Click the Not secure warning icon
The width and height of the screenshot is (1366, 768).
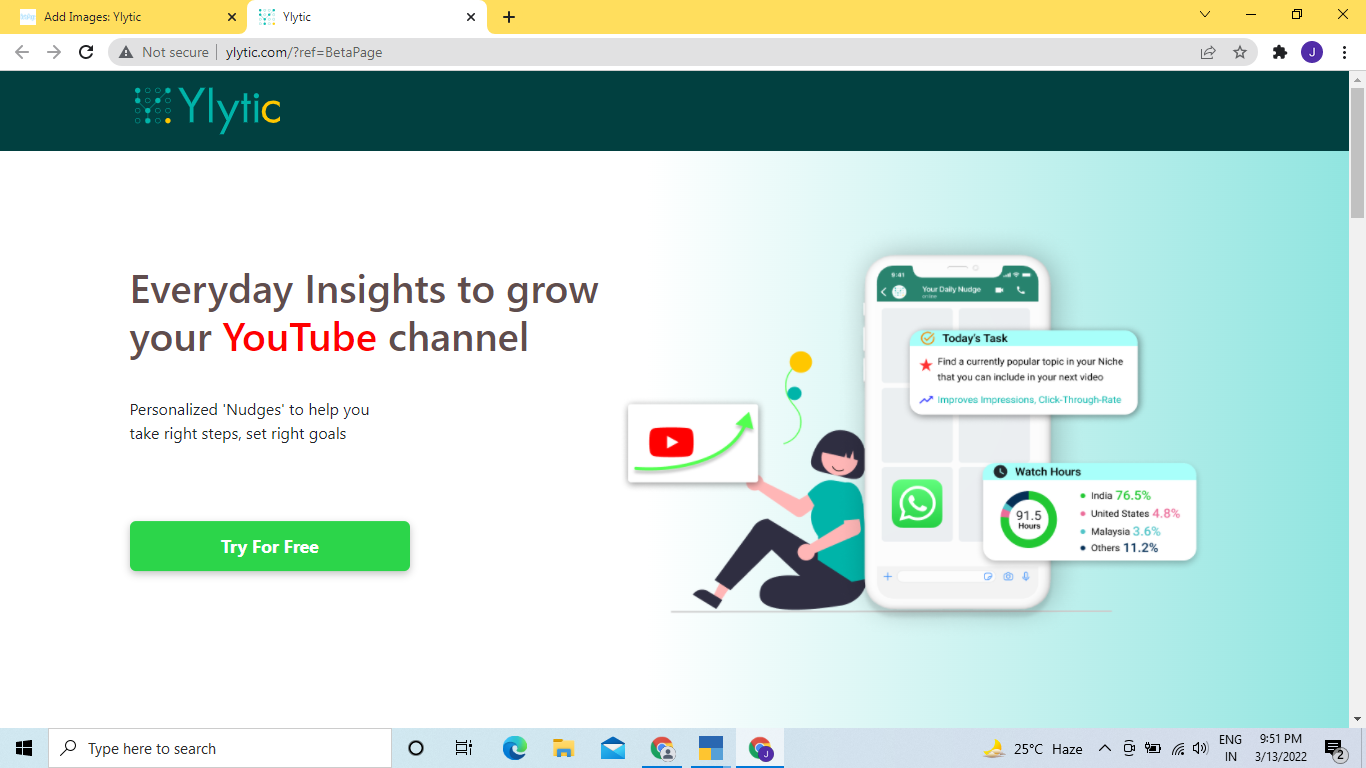[x=127, y=52]
